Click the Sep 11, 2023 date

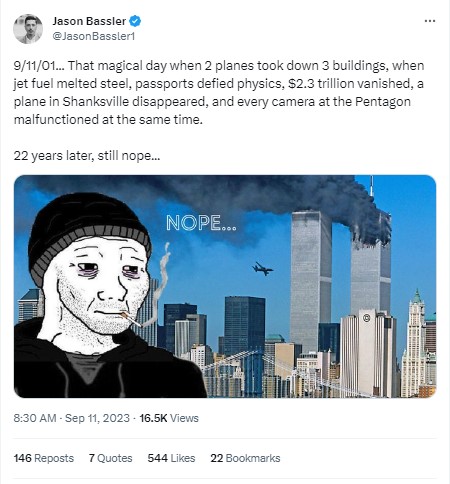click(97, 418)
